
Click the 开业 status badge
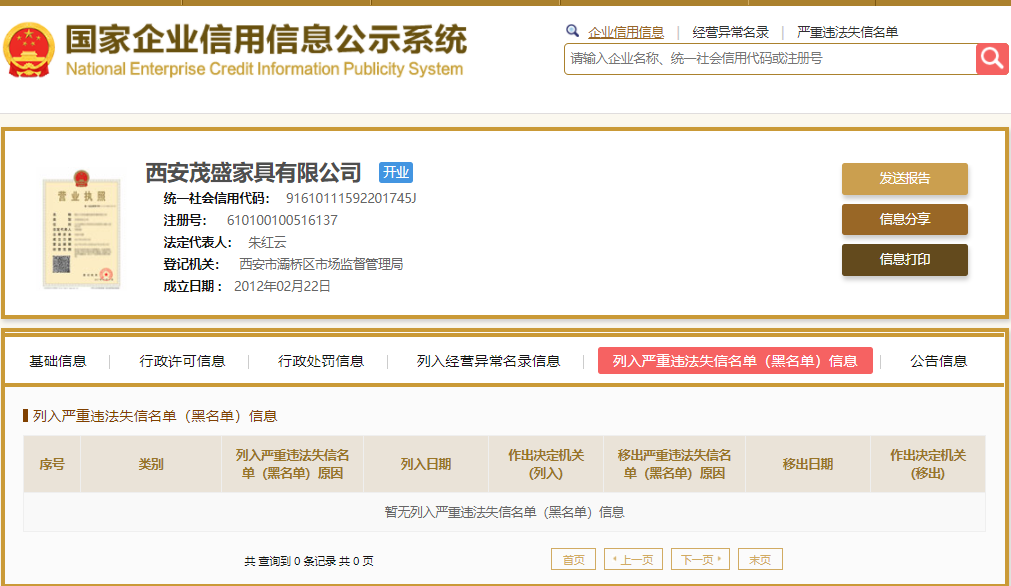point(396,172)
